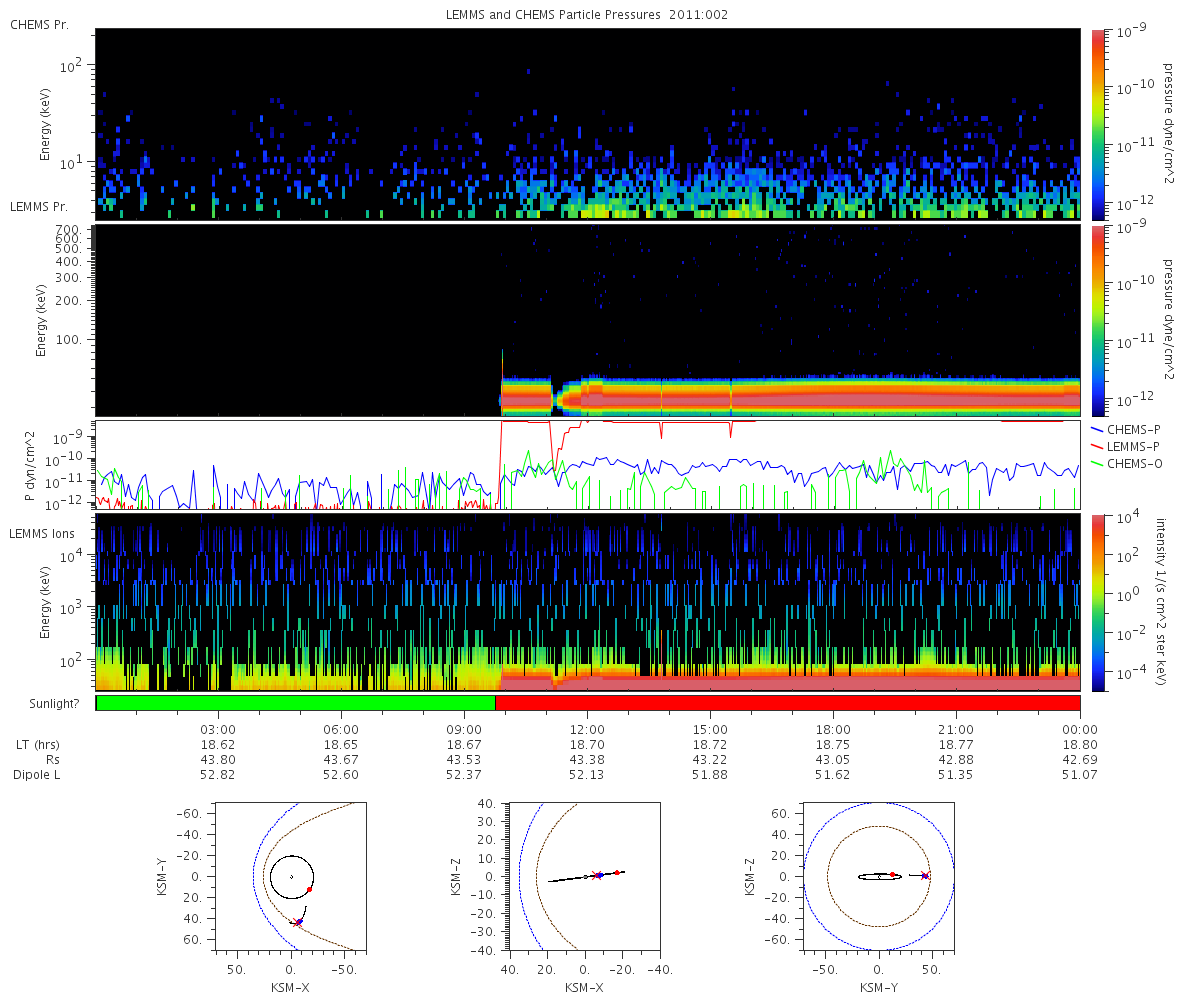The height and width of the screenshot is (1000, 1200).
Task: Click the green segment of the Sunlight bar
Action: (x=296, y=703)
